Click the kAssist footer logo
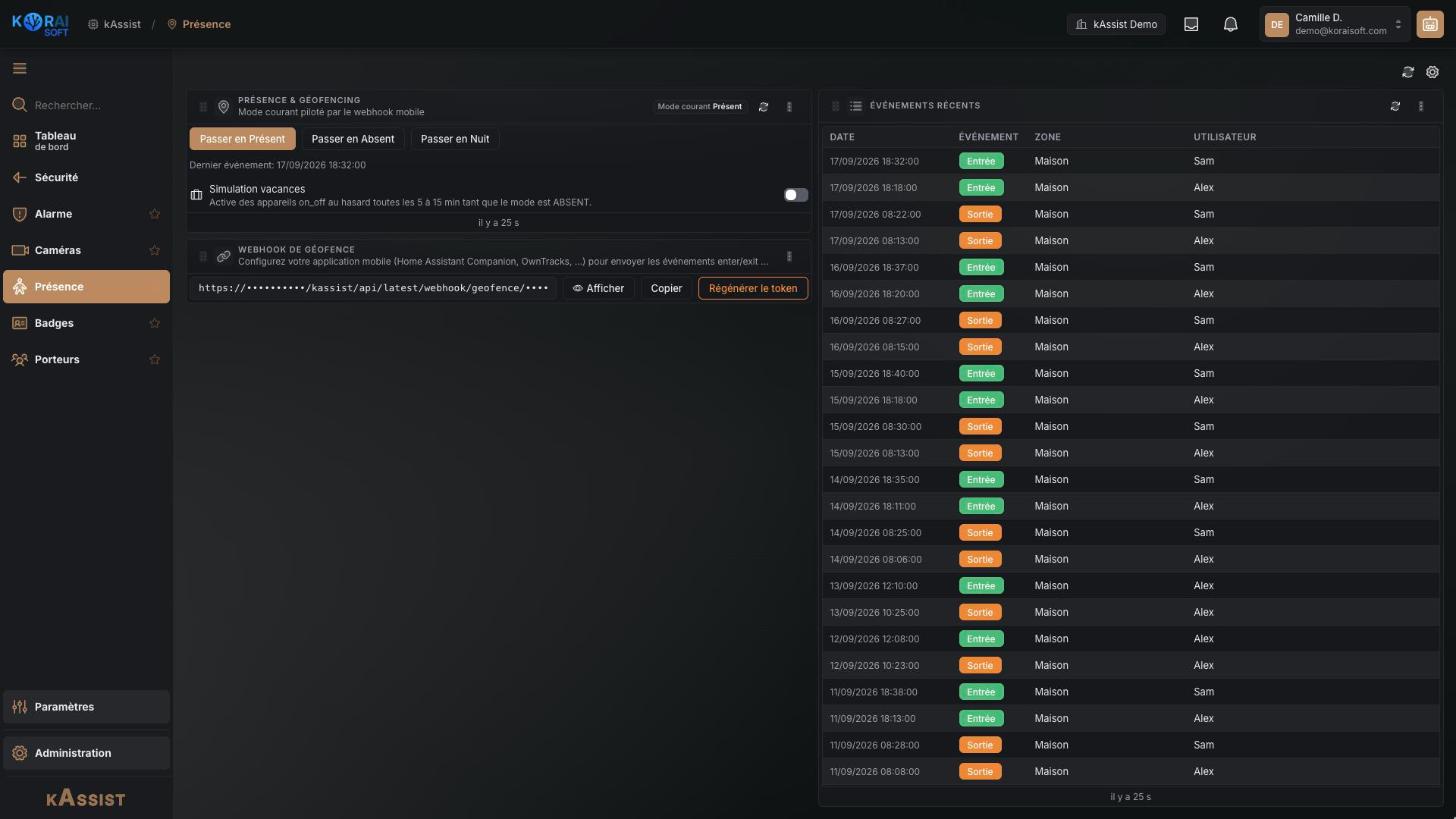This screenshot has width=1456, height=819. coord(86,798)
